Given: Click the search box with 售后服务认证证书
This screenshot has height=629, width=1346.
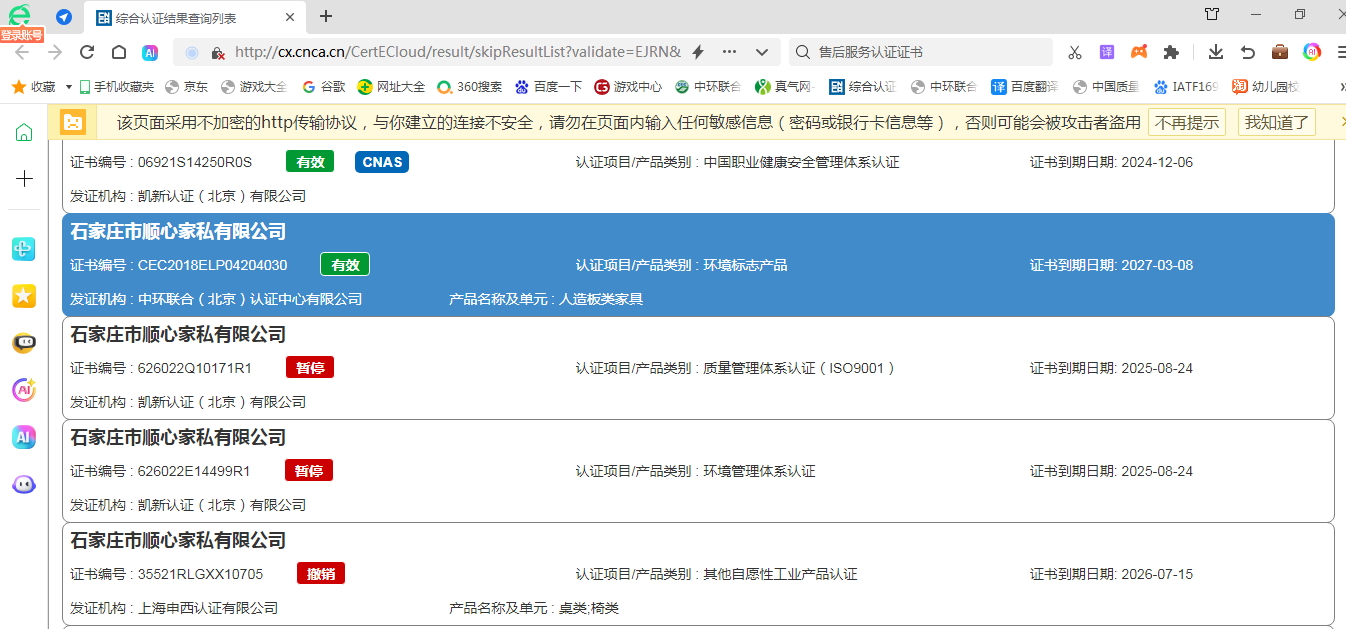Looking at the screenshot, I should 920,52.
